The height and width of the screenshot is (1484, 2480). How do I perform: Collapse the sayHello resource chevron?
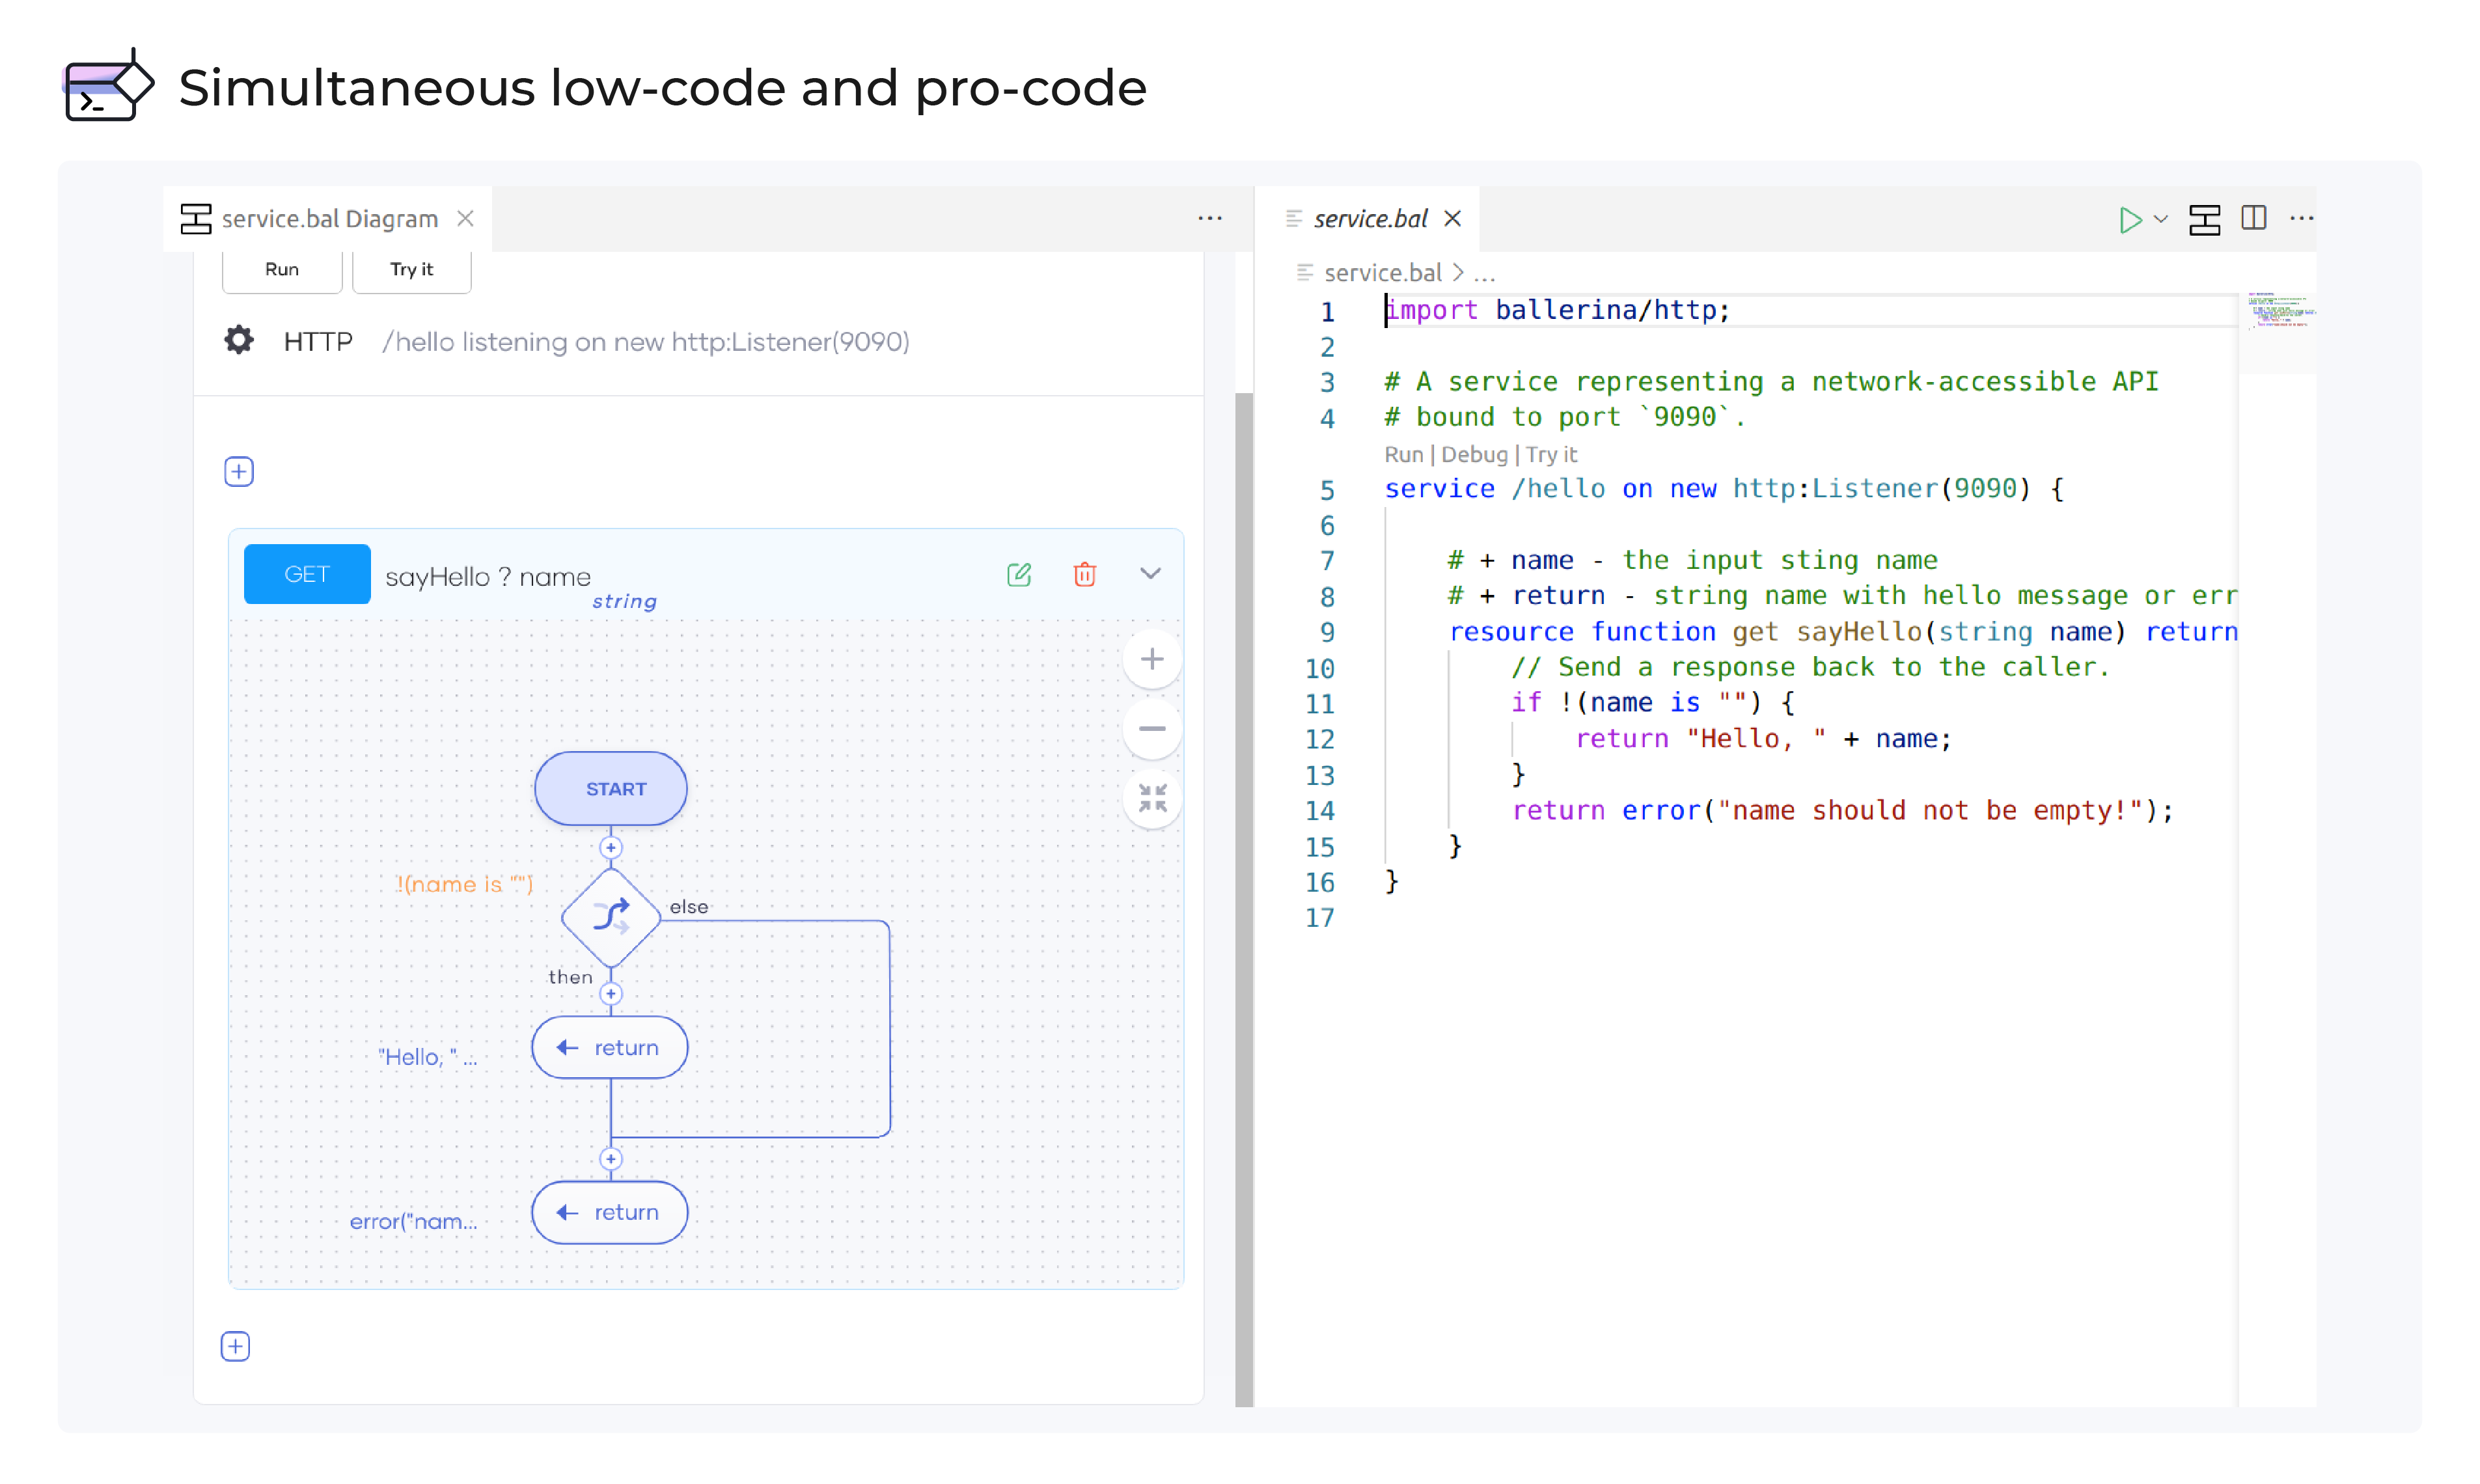click(1150, 574)
